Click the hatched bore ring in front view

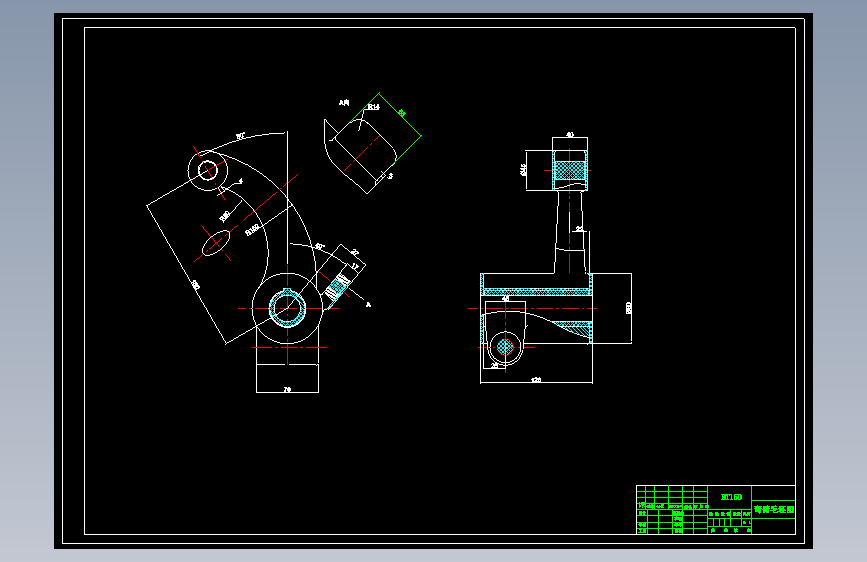(287, 309)
